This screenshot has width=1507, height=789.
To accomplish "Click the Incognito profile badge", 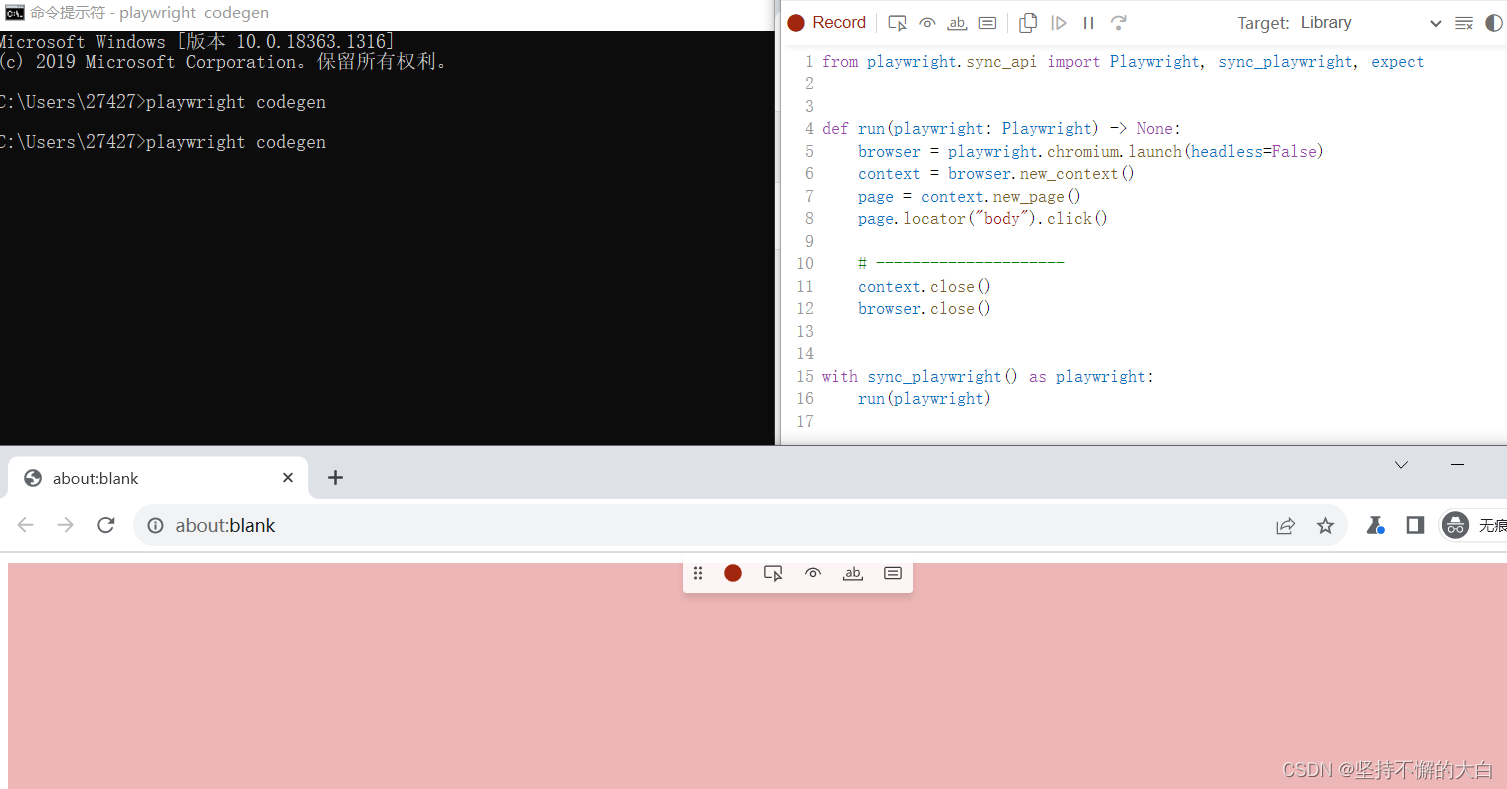I will point(1474,525).
